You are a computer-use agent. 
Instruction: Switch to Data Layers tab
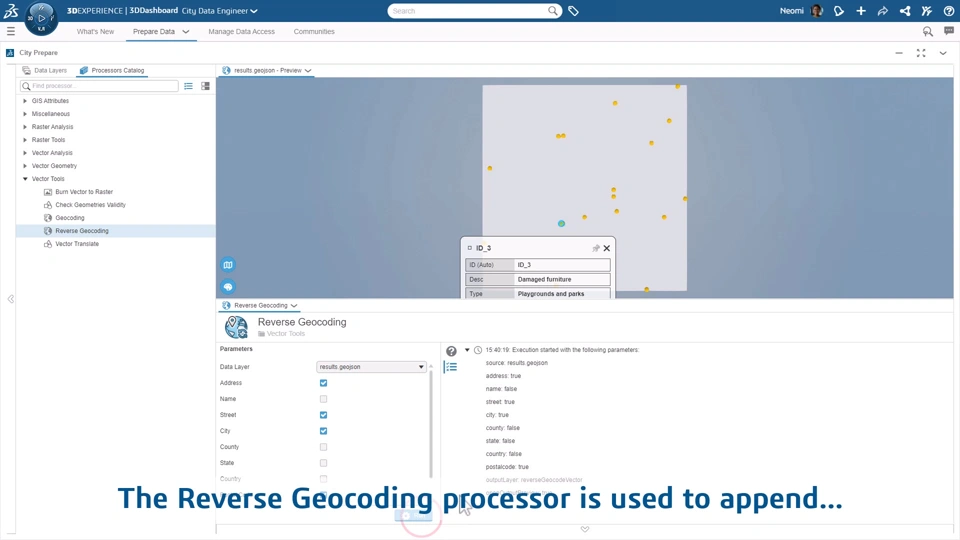(x=44, y=70)
